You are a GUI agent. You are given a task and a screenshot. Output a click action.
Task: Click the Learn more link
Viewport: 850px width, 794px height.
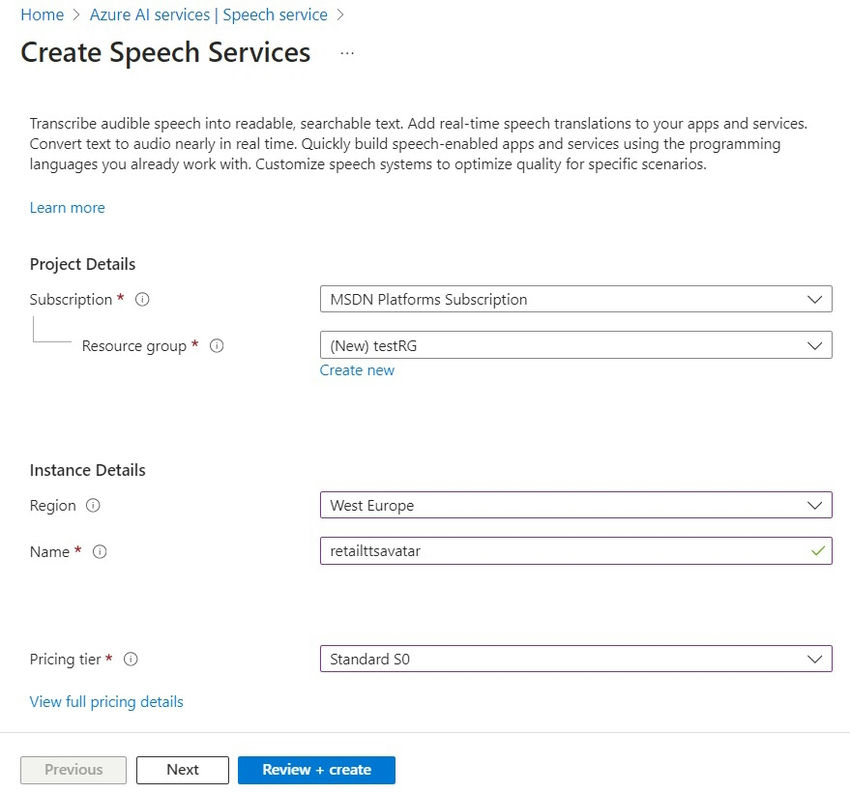click(67, 208)
